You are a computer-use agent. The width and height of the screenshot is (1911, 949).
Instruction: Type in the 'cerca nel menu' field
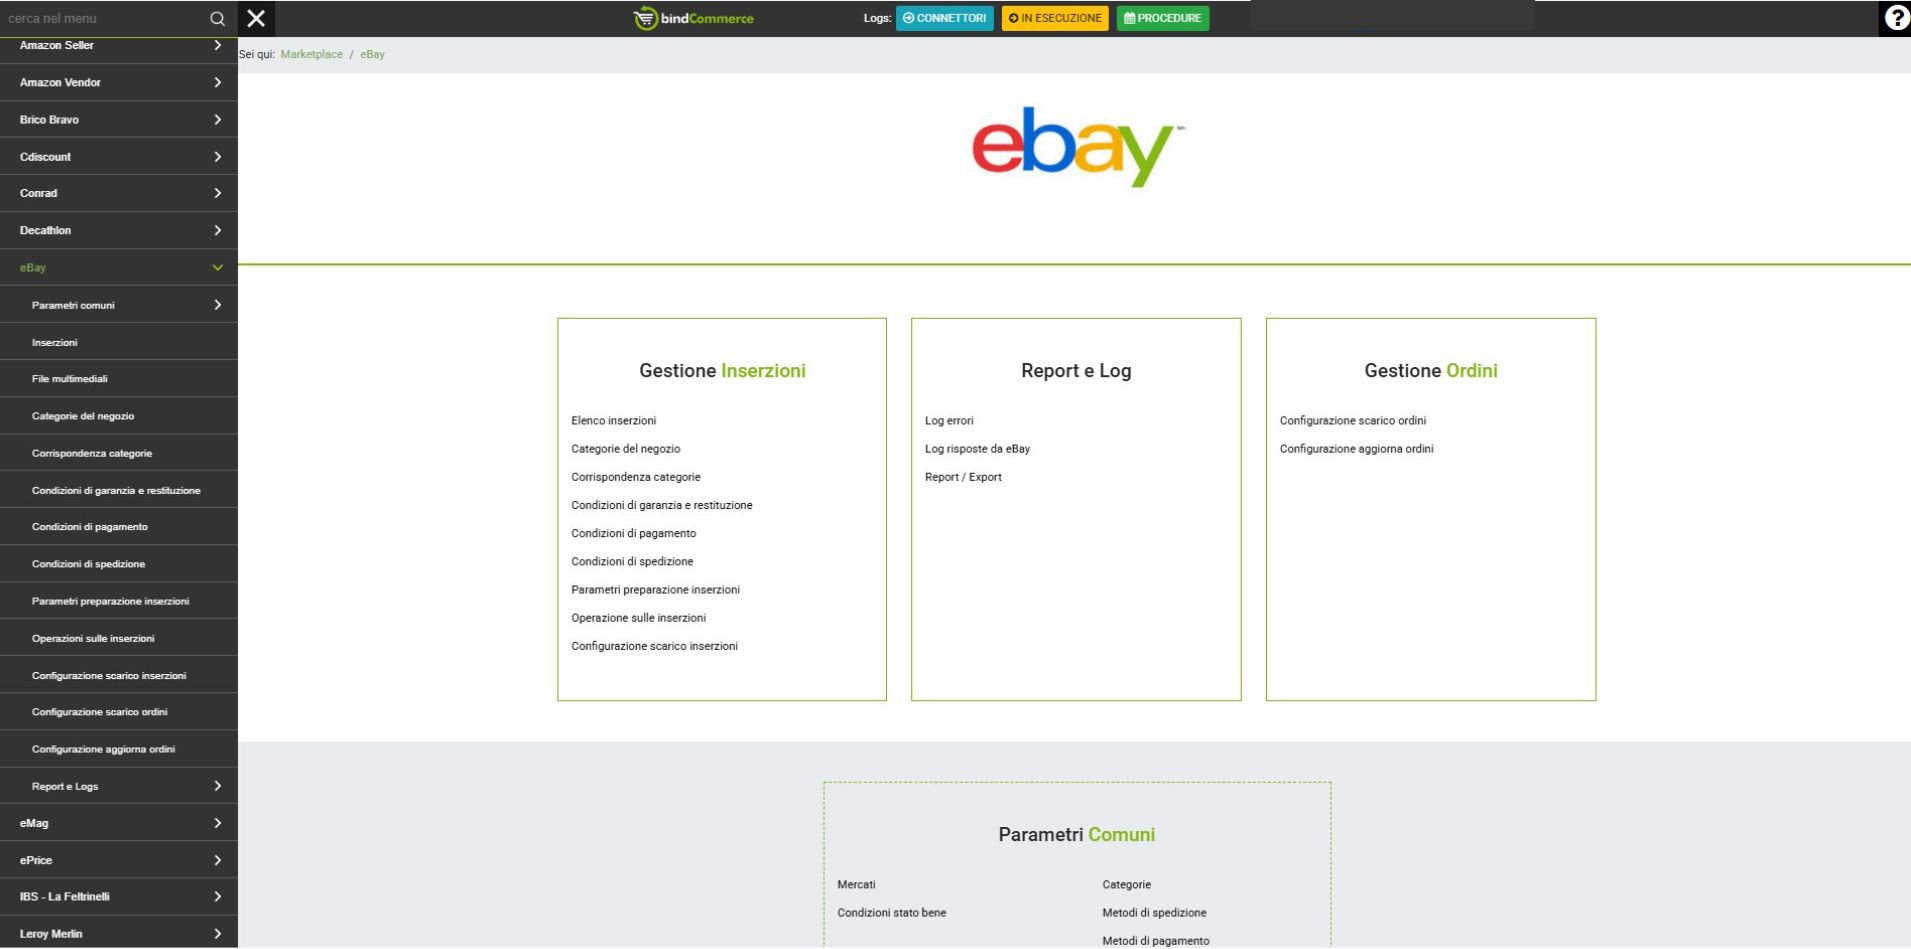coord(100,19)
